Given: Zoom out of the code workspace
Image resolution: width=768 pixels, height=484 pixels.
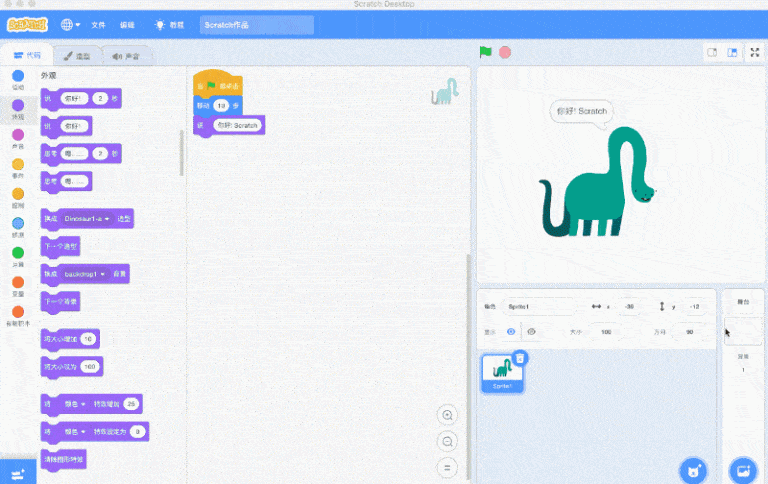Looking at the screenshot, I should (448, 441).
